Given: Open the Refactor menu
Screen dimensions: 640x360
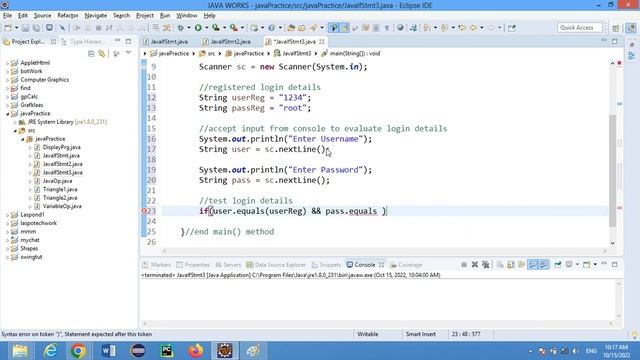Looking at the screenshot, I should (68, 16).
